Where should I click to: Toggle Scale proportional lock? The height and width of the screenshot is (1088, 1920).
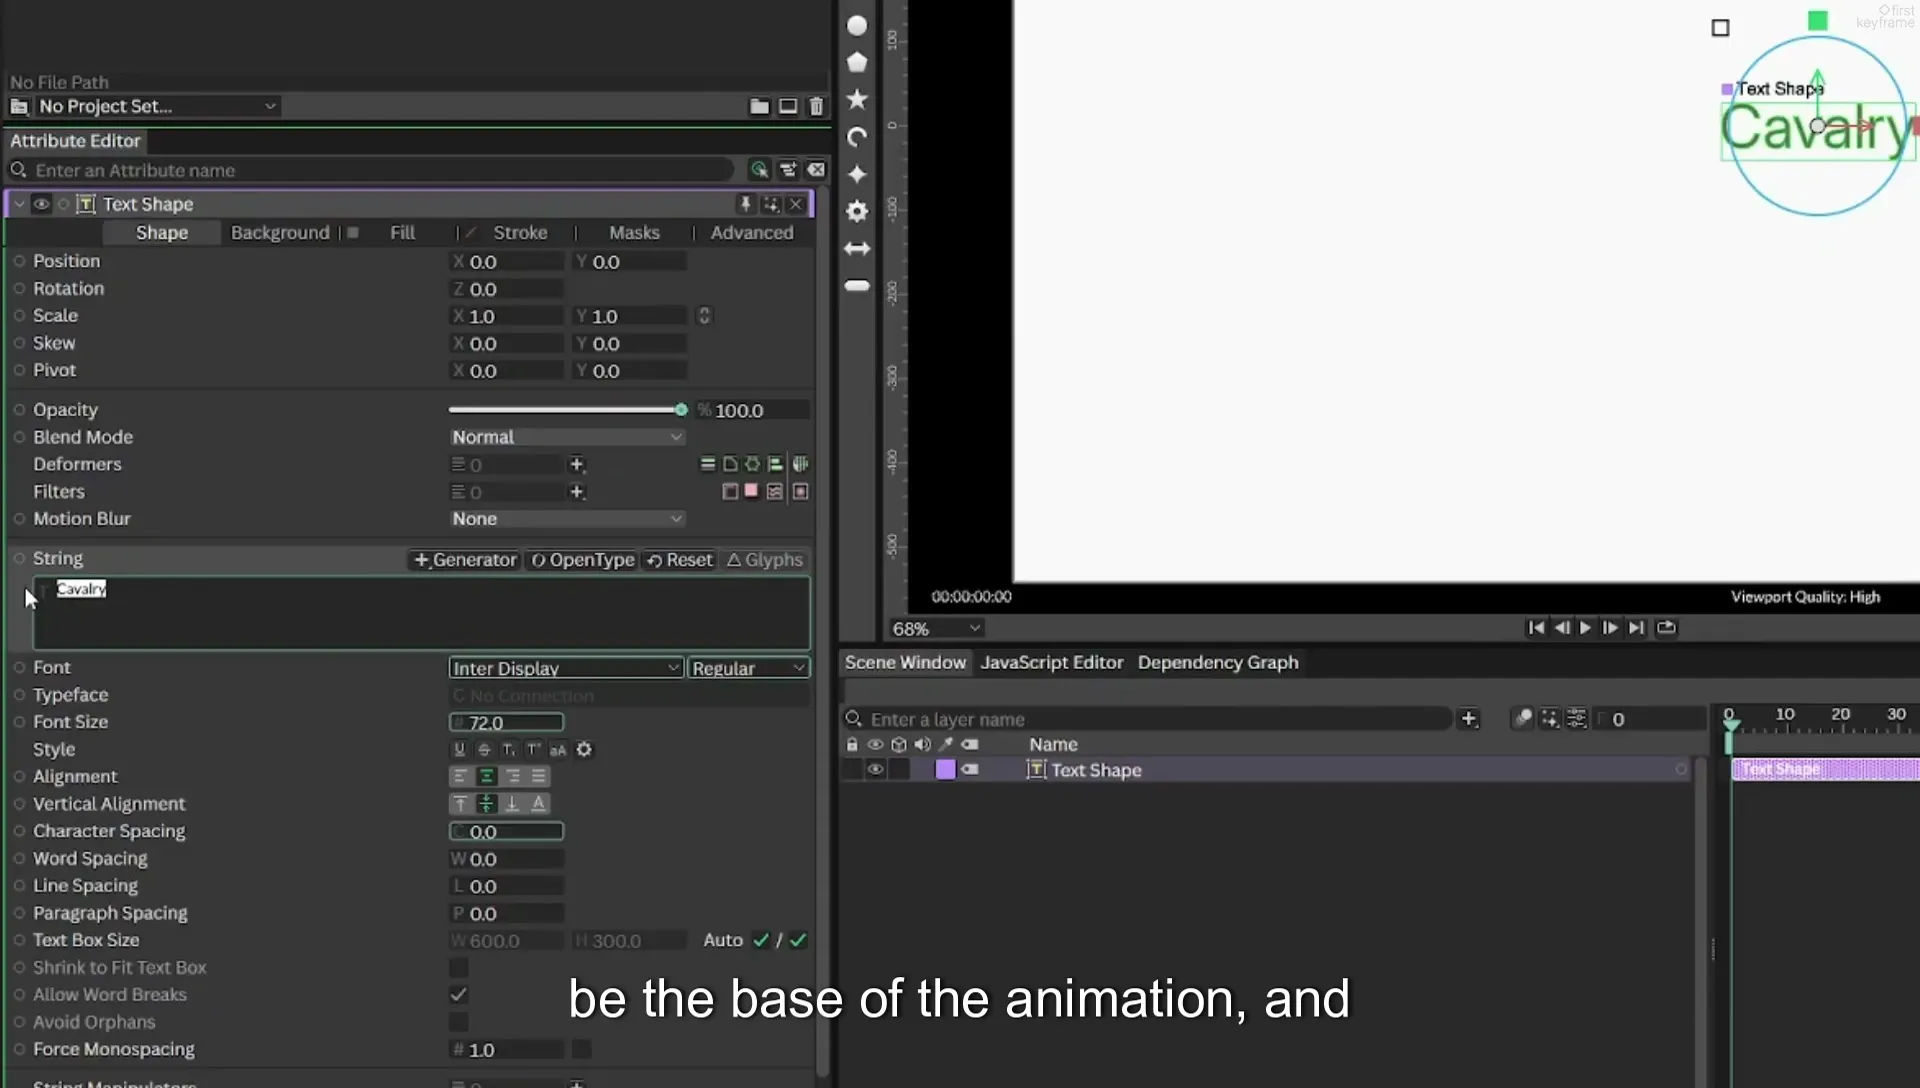[x=704, y=316]
